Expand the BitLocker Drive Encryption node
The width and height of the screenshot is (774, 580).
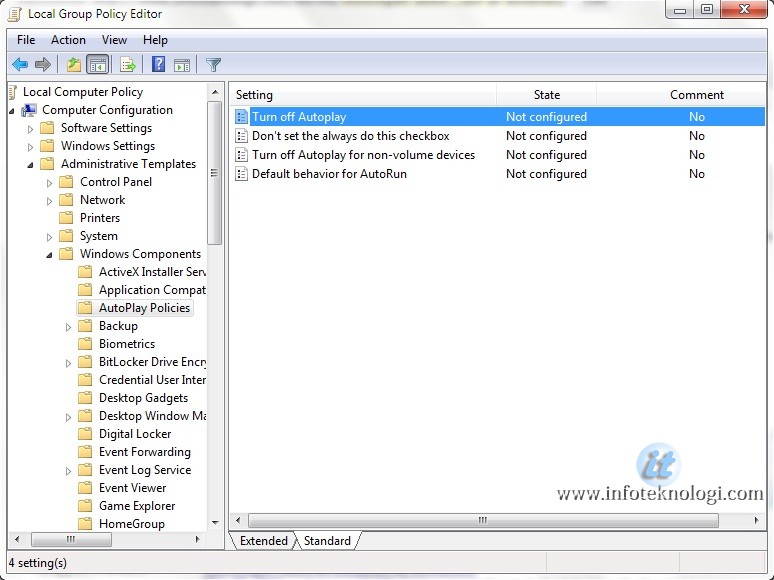click(x=69, y=363)
